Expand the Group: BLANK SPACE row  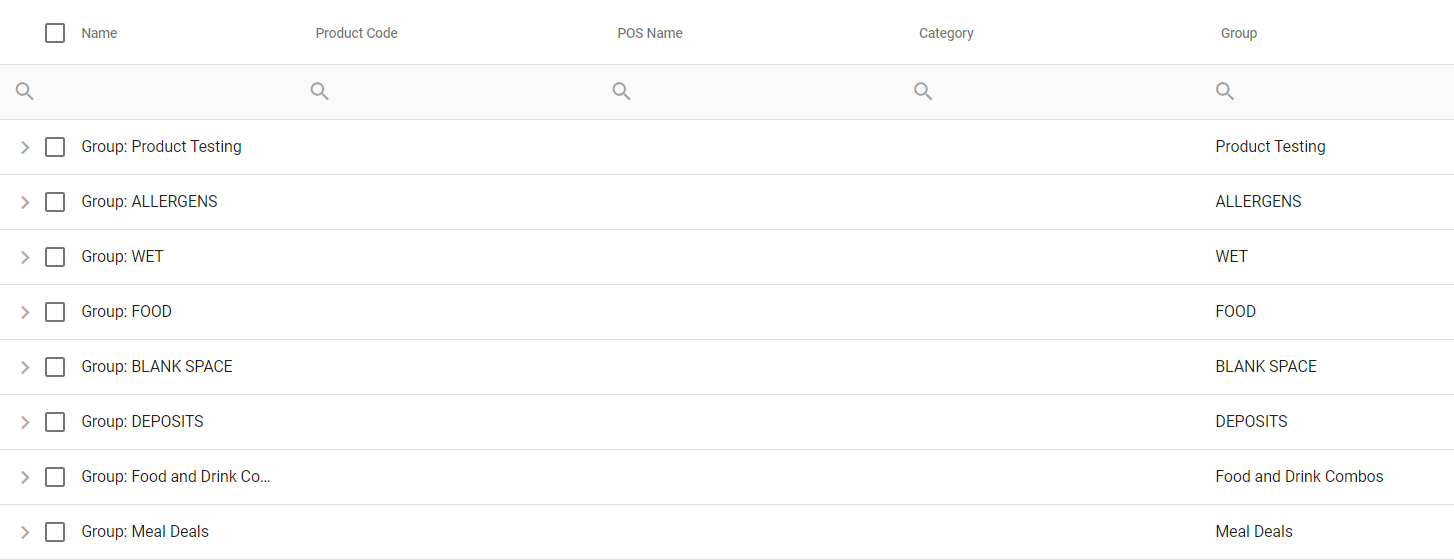click(x=25, y=367)
